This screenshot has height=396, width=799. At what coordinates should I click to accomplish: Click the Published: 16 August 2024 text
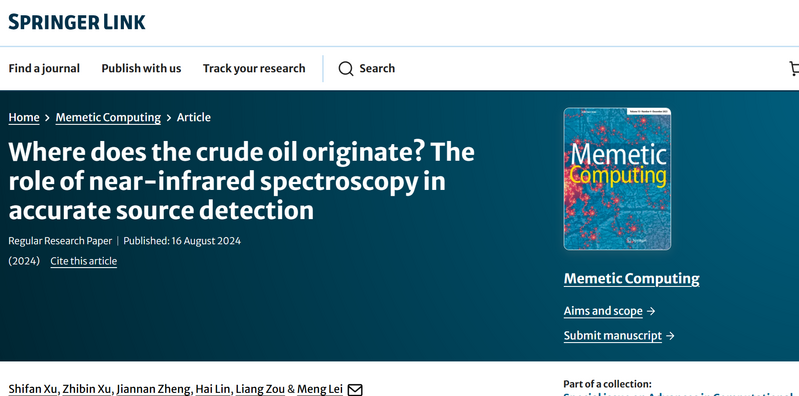pos(182,241)
